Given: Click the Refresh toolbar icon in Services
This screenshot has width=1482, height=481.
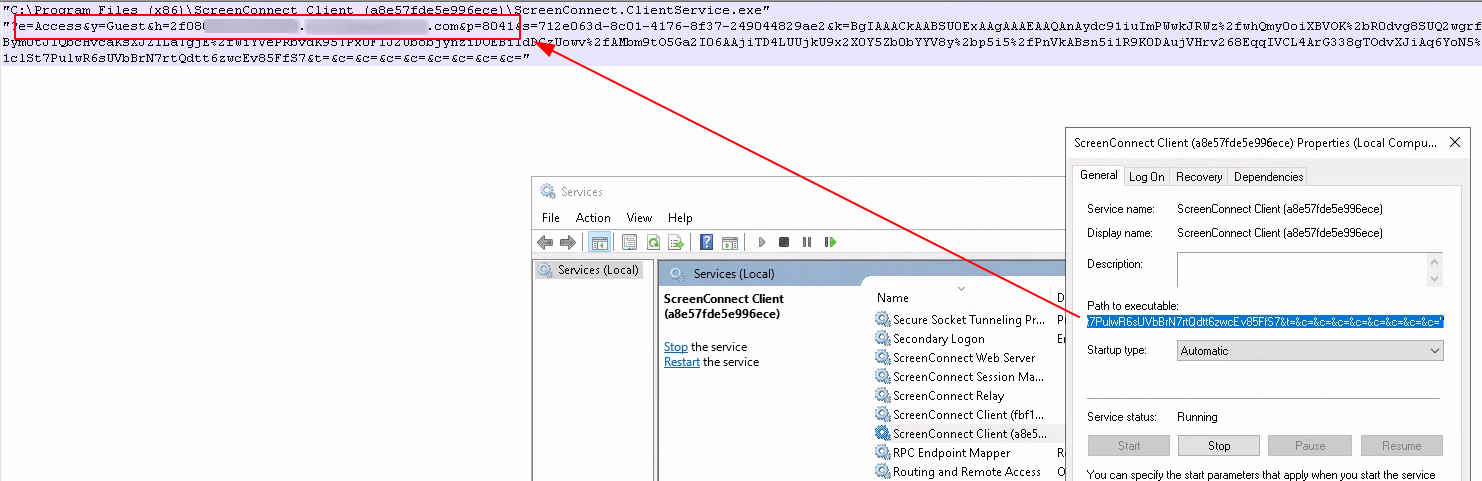Looking at the screenshot, I should pyautogui.click(x=653, y=242).
